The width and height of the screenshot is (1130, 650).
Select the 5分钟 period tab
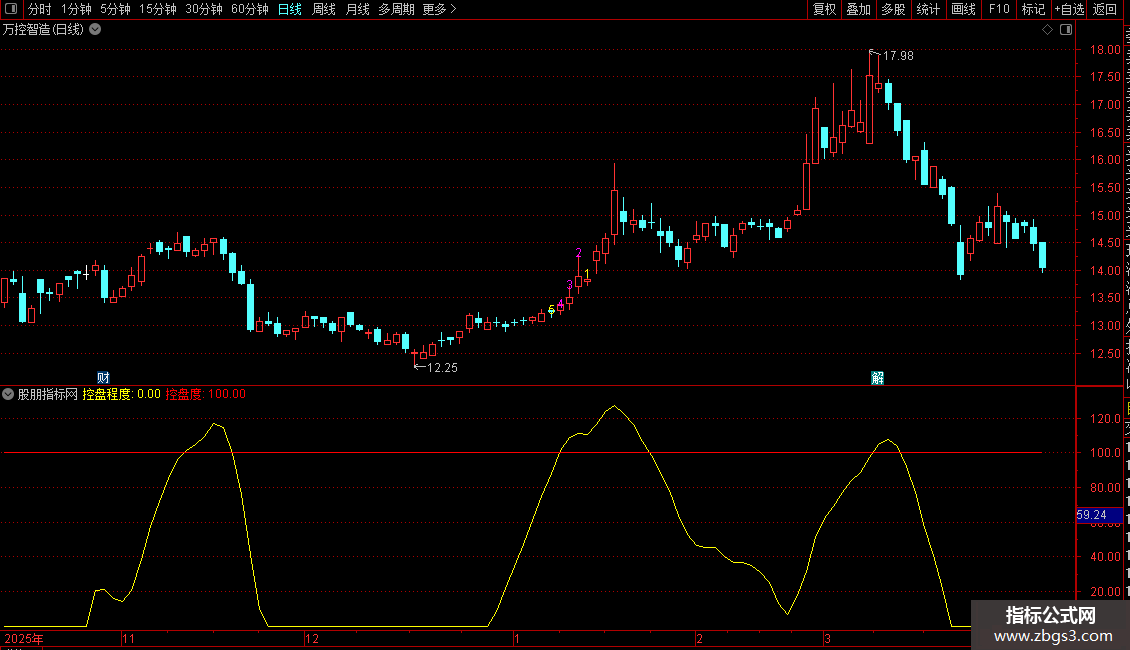pos(115,9)
